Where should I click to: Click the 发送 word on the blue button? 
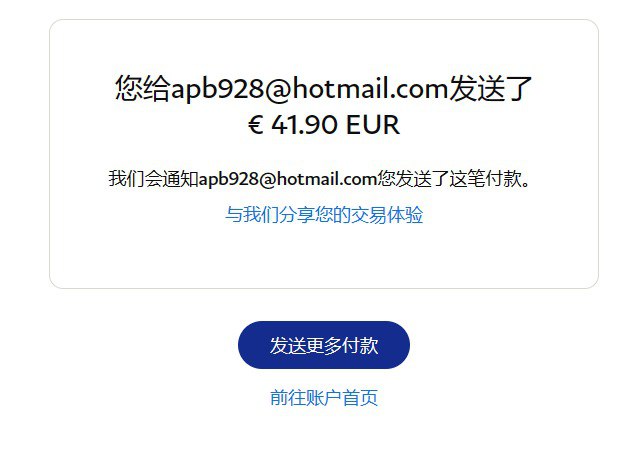(x=288, y=345)
